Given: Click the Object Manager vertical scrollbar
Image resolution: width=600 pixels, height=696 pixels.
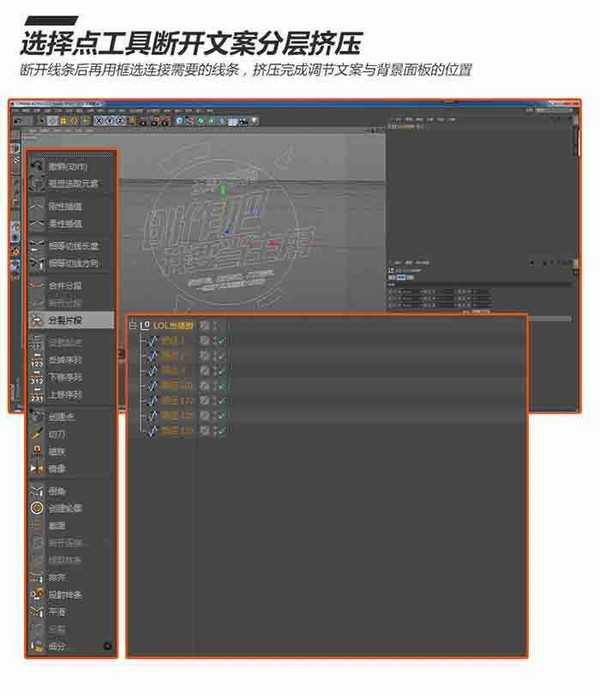Looking at the screenshot, I should [x=576, y=142].
